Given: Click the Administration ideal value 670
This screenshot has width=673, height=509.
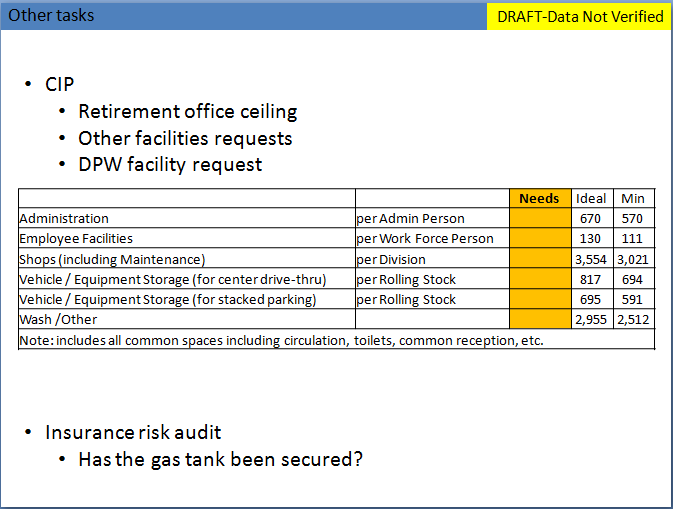Looking at the screenshot, I should click(x=591, y=218).
